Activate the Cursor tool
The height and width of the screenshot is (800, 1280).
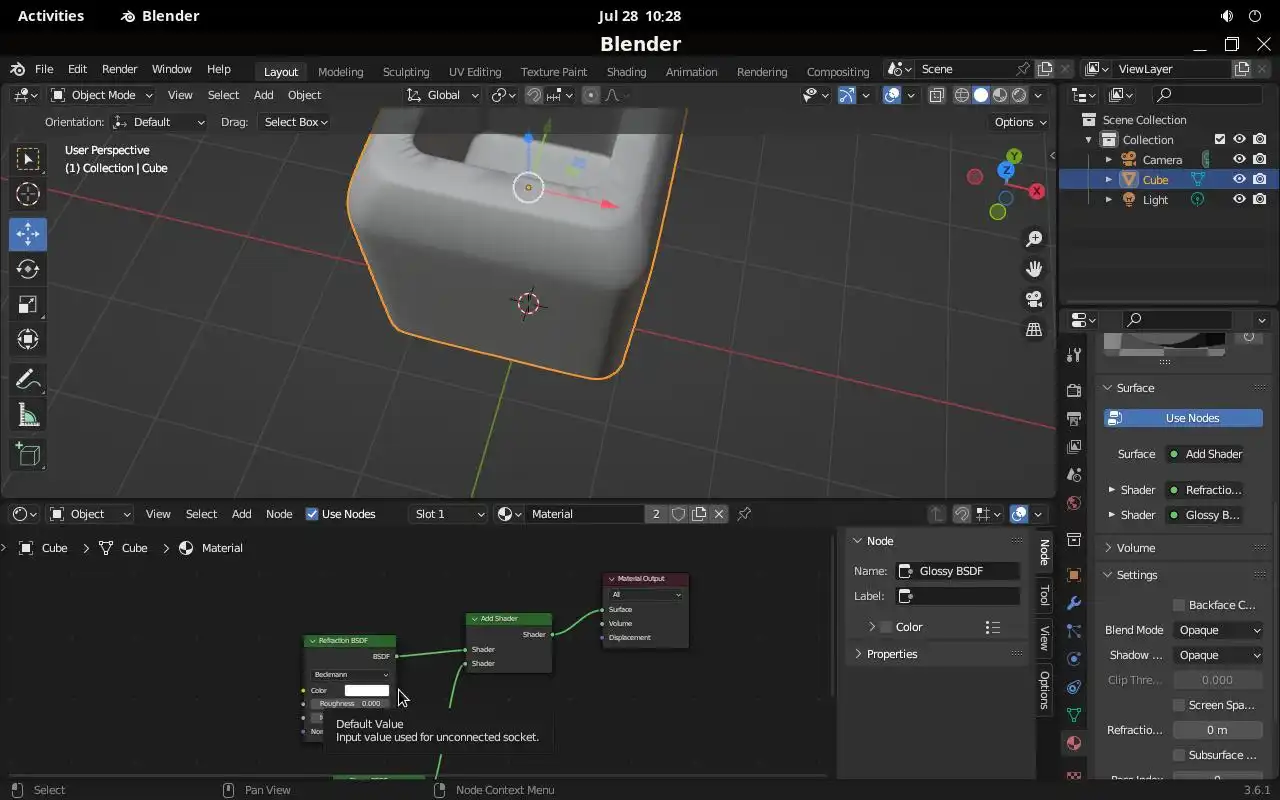(28, 194)
